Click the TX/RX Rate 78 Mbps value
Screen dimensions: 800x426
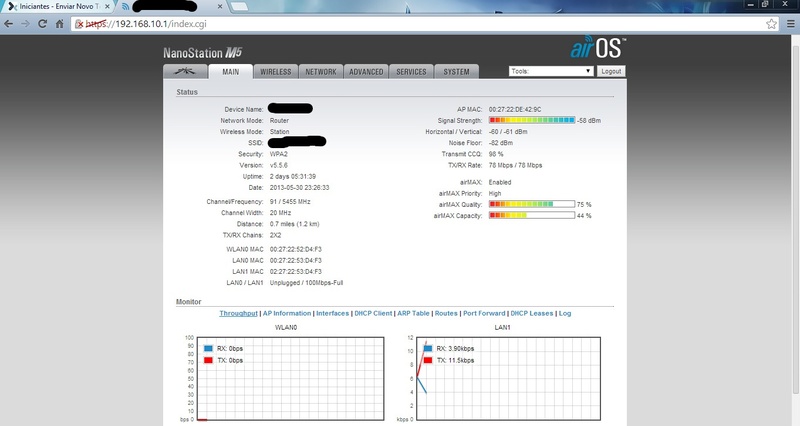click(515, 165)
